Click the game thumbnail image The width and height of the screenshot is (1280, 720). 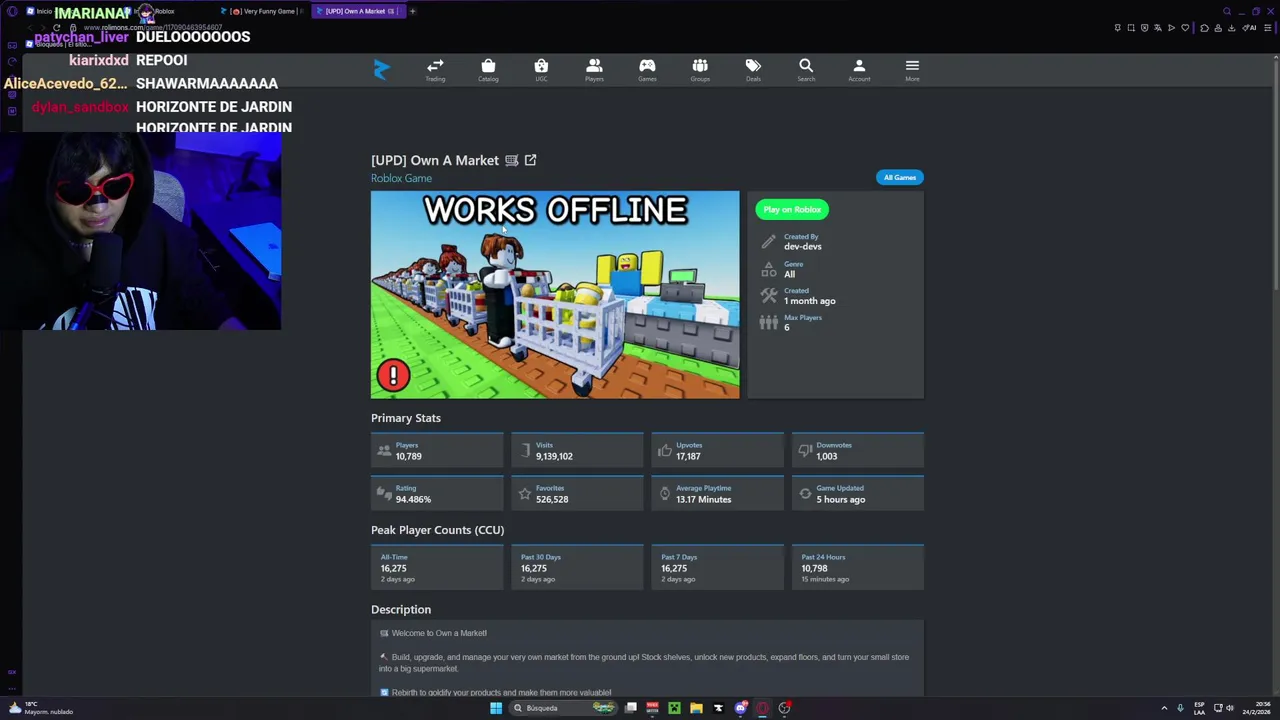pyautogui.click(x=555, y=295)
